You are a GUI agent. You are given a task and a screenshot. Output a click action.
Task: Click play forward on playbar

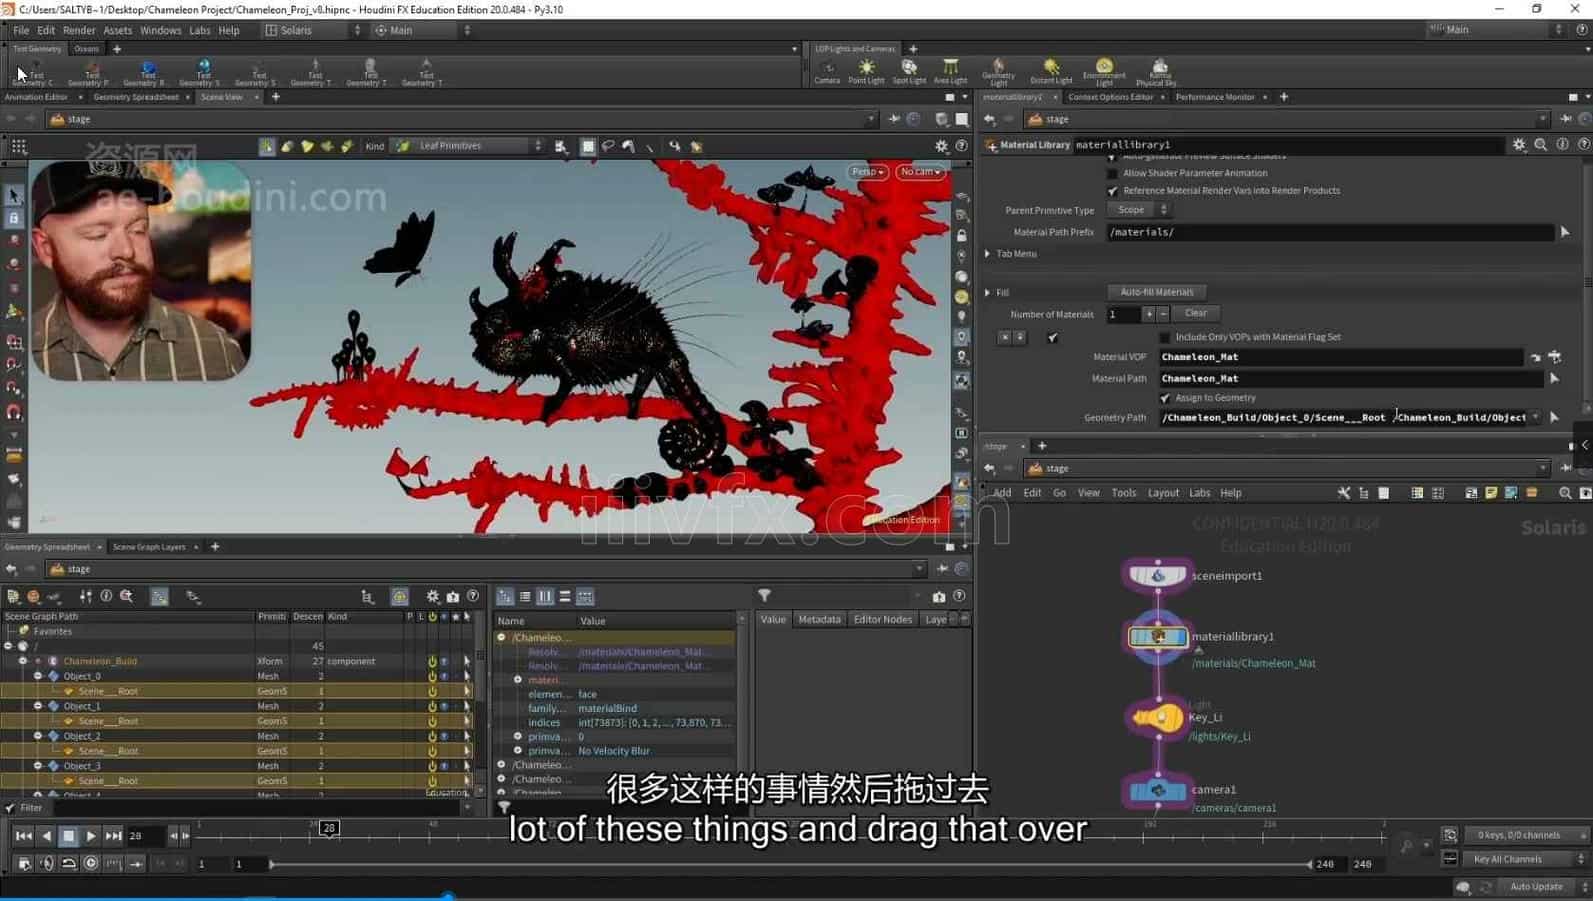(x=90, y=836)
